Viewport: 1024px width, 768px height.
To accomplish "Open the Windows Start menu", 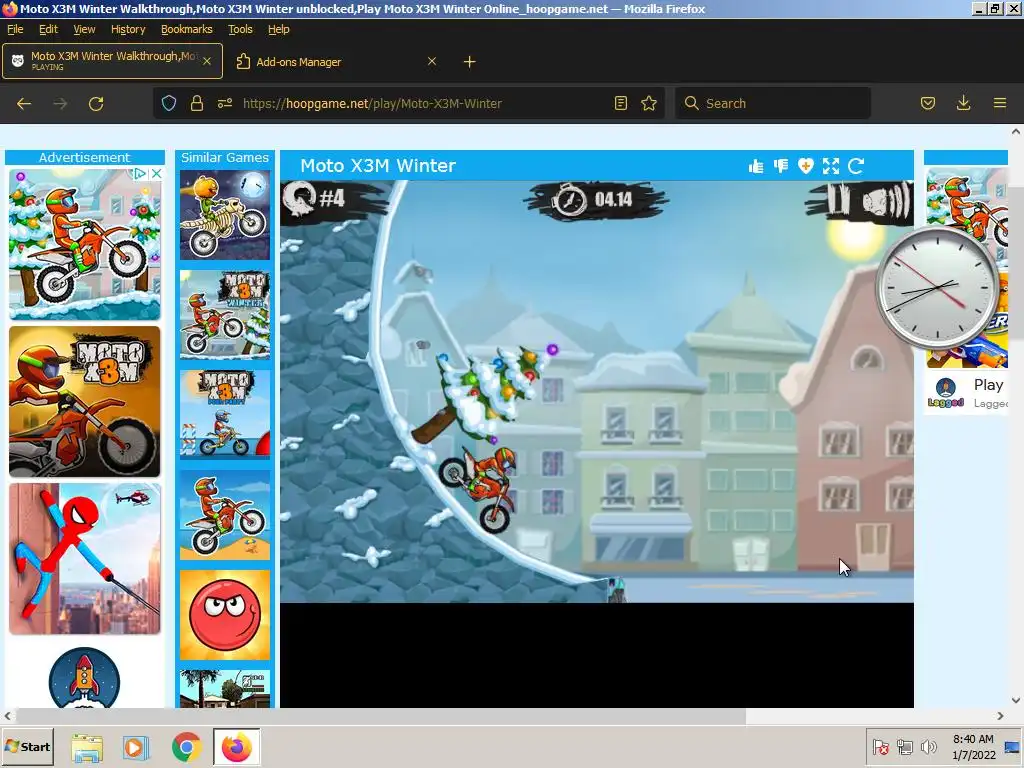I will (x=27, y=747).
